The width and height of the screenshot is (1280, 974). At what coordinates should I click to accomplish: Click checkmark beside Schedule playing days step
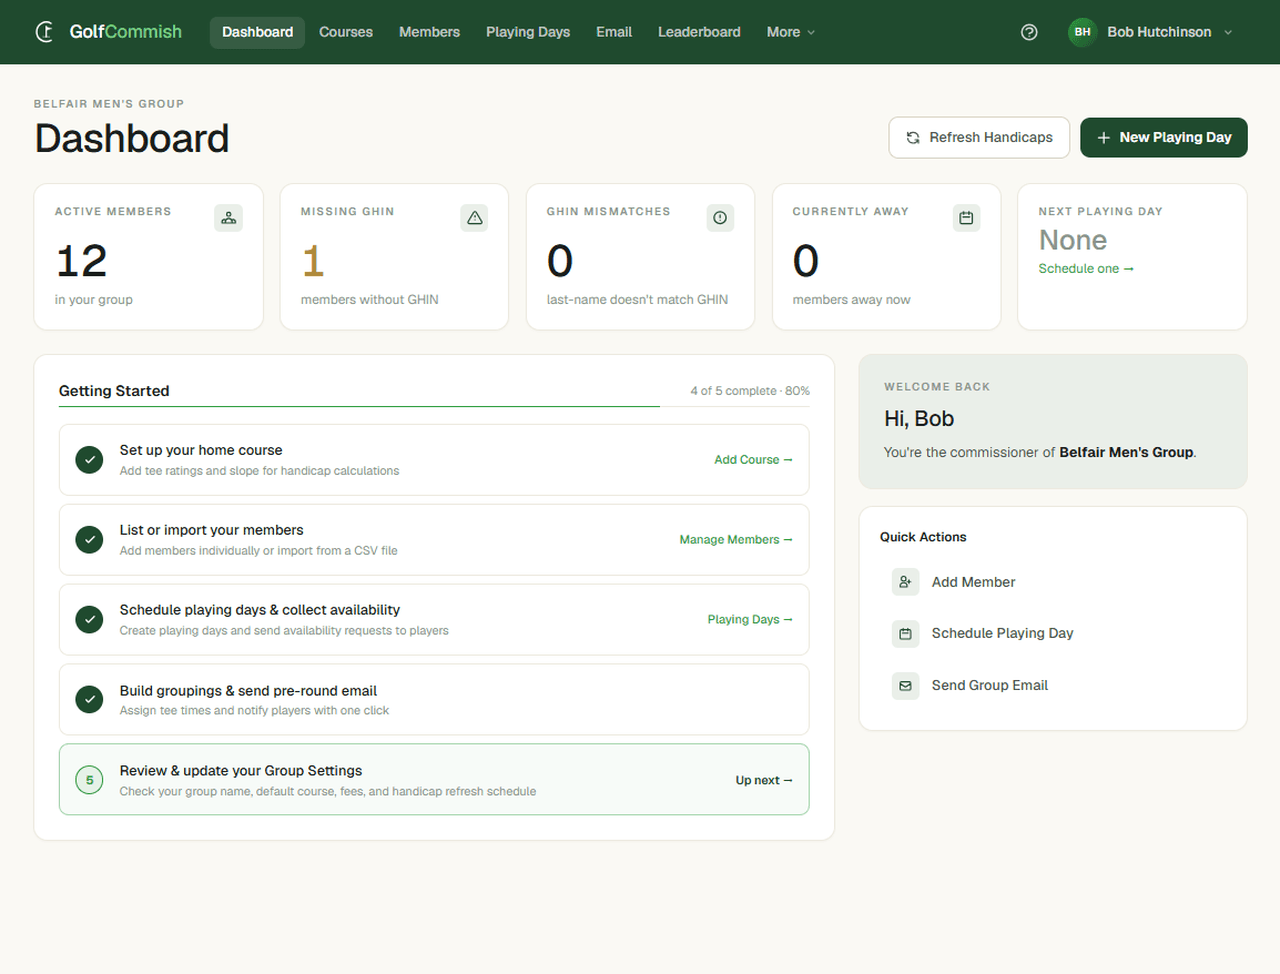[89, 620]
